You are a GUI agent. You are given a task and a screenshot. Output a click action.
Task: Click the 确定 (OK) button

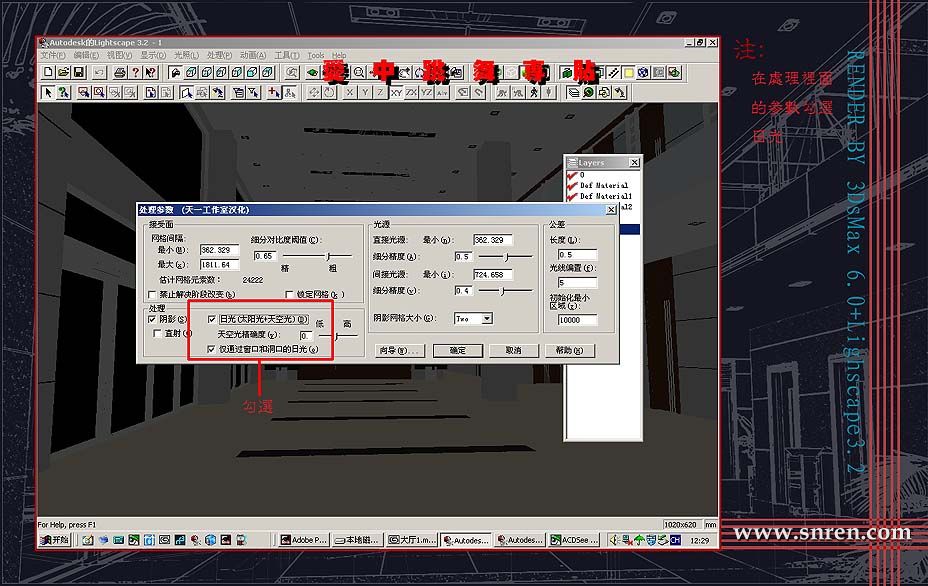pyautogui.click(x=457, y=350)
